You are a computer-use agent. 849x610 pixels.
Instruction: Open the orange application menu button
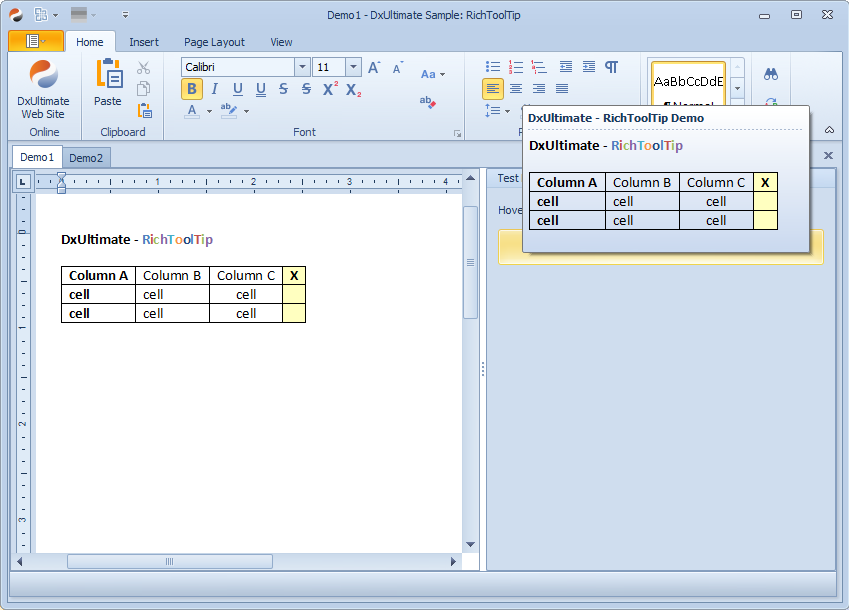coord(36,41)
